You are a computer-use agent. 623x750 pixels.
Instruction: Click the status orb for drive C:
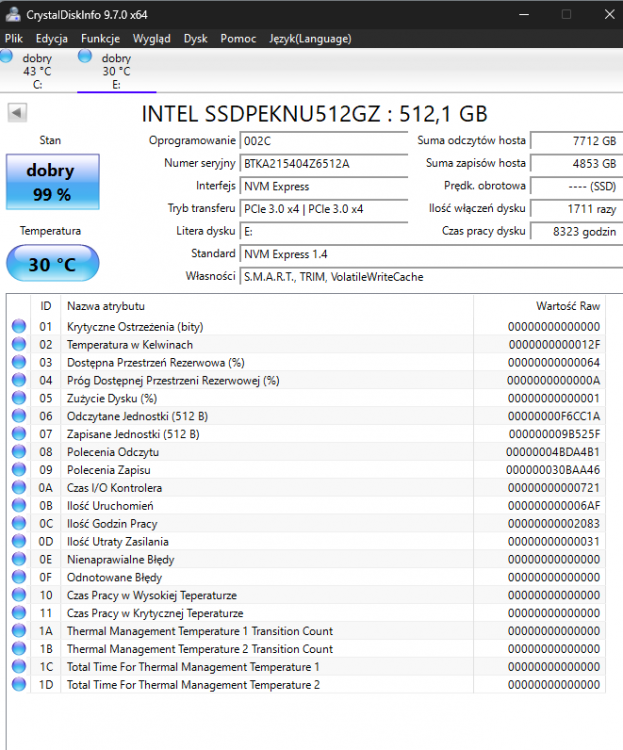(x=7, y=57)
